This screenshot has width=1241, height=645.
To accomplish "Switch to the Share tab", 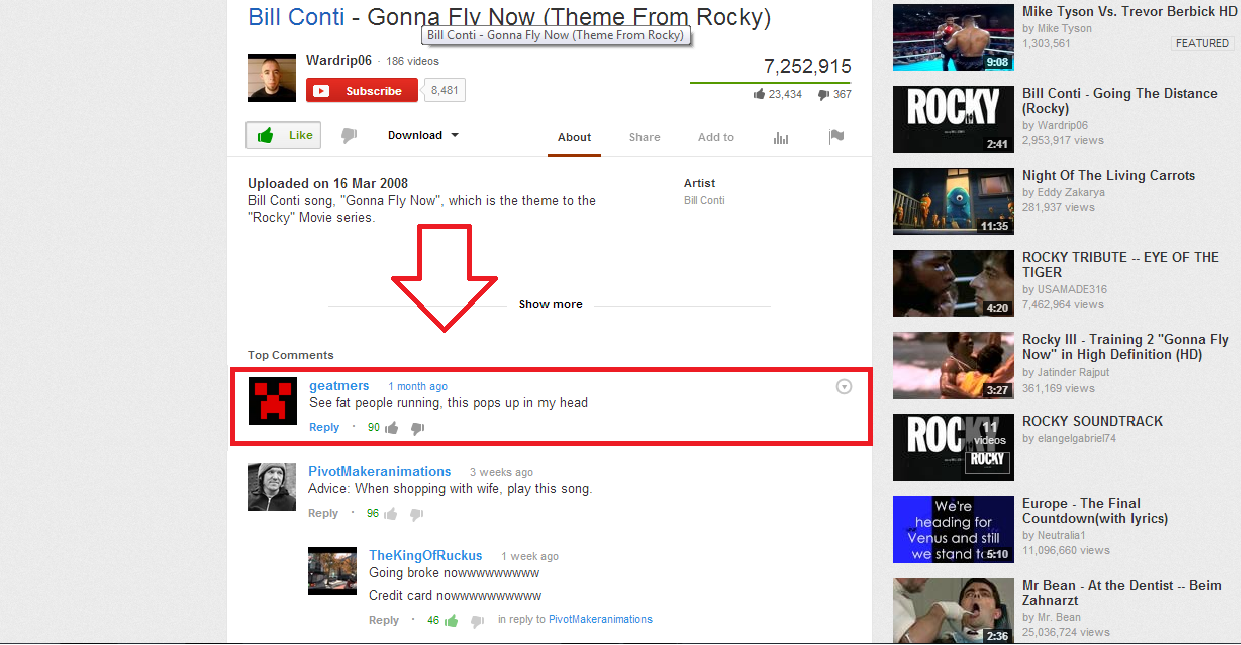I will pyautogui.click(x=644, y=137).
